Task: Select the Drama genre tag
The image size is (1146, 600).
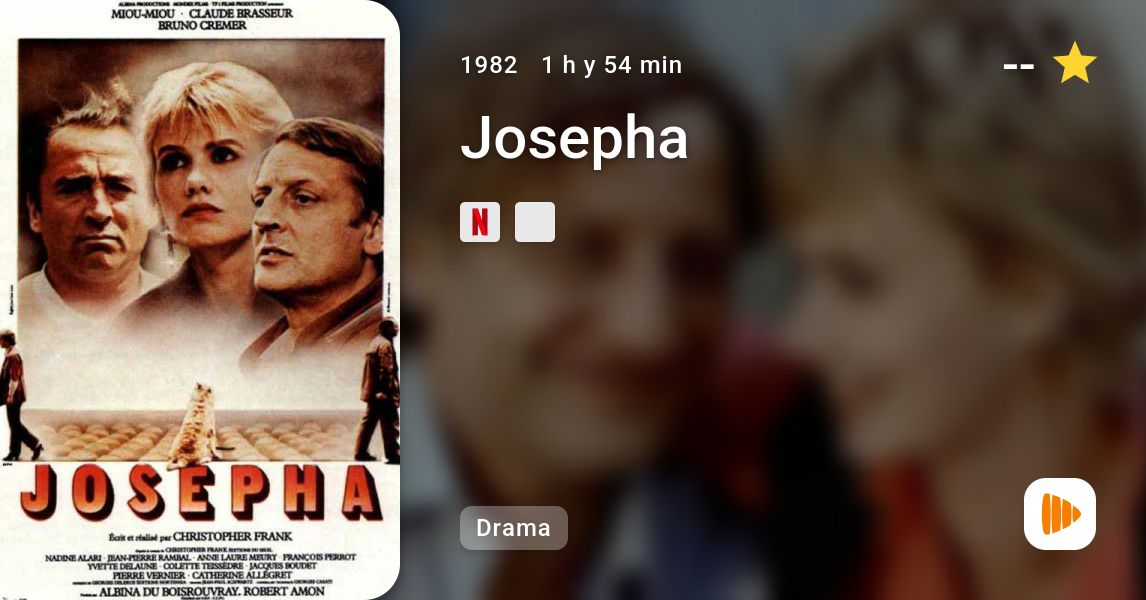Action: [514, 528]
